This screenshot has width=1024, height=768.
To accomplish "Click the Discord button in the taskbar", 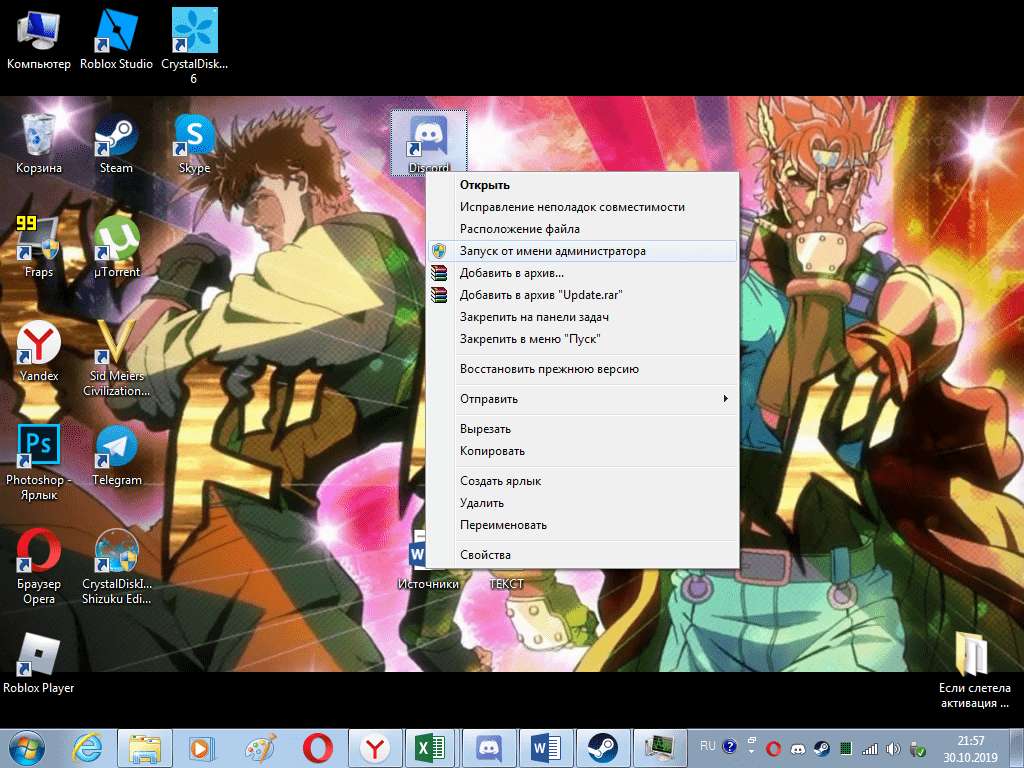I will point(489,747).
